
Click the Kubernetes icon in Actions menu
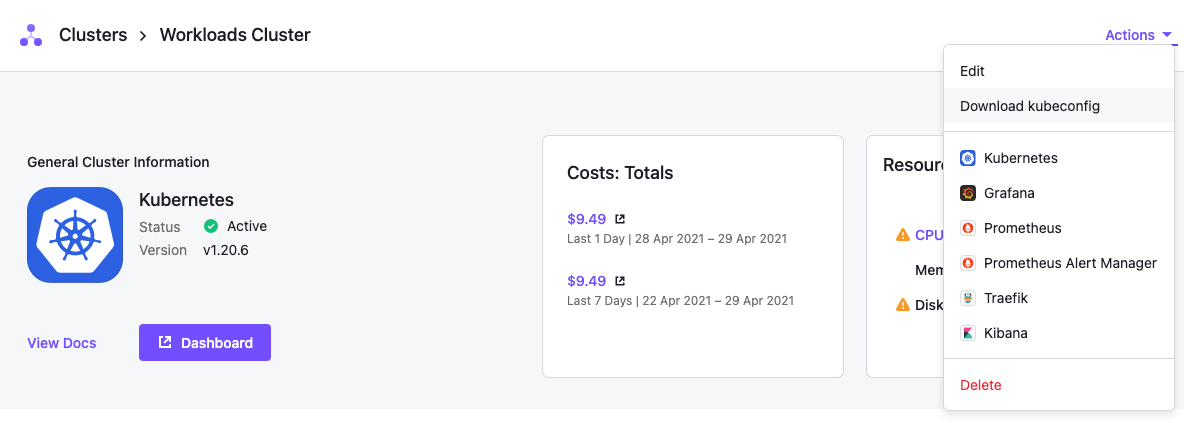[968, 159]
